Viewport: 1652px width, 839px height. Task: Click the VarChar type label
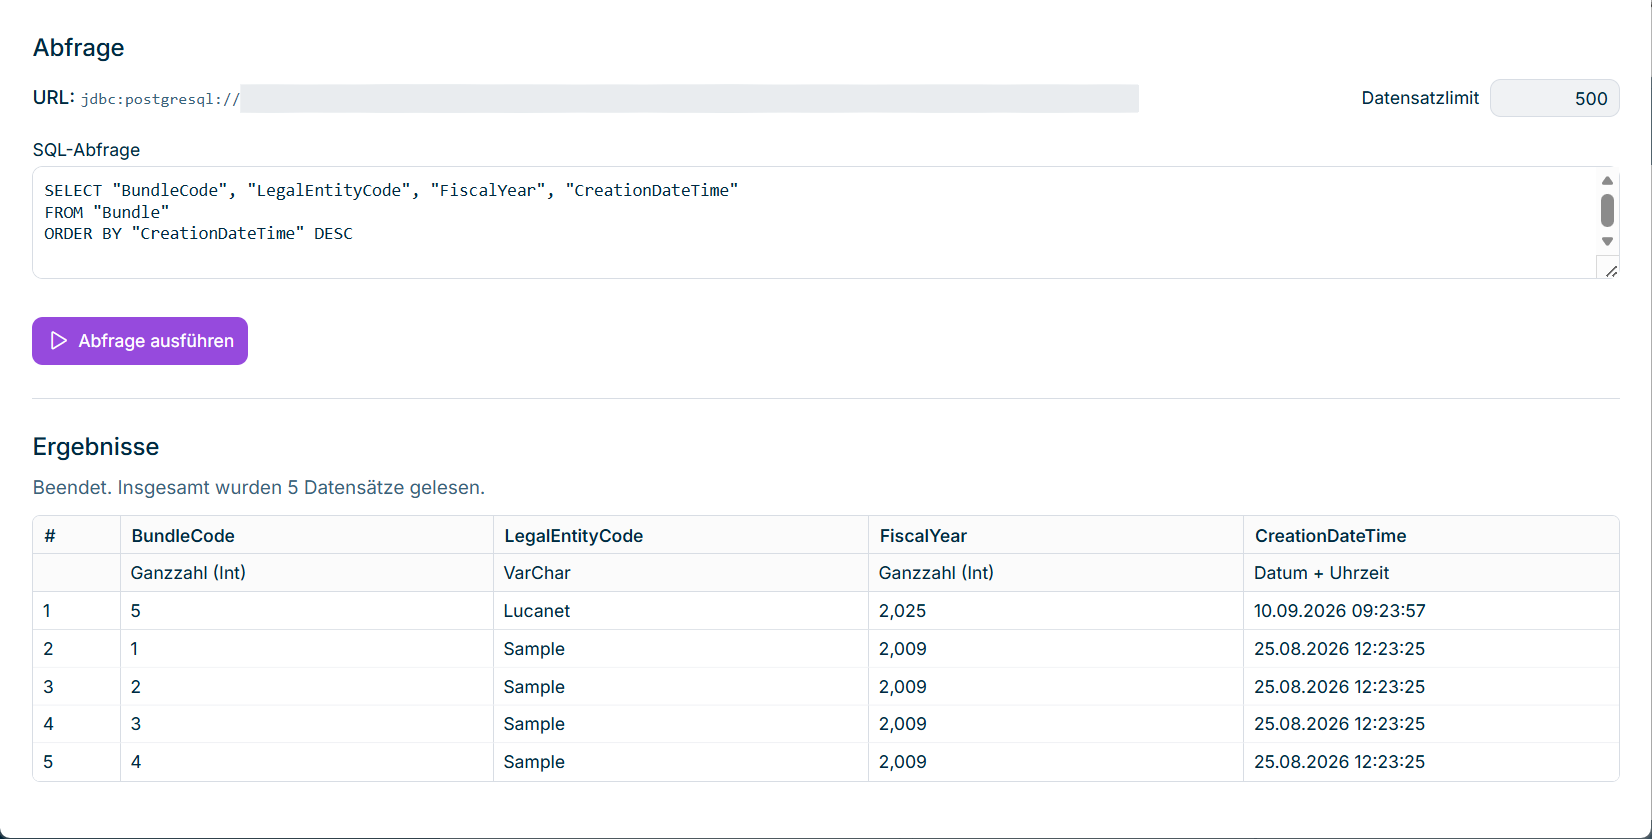tap(537, 573)
